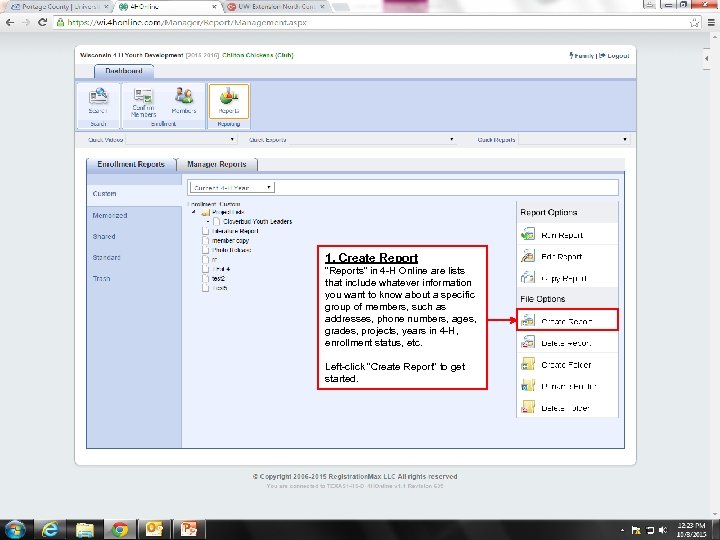Open the Quick Videos dropdown
Screen dimensions: 720x540
[x=181, y=140]
